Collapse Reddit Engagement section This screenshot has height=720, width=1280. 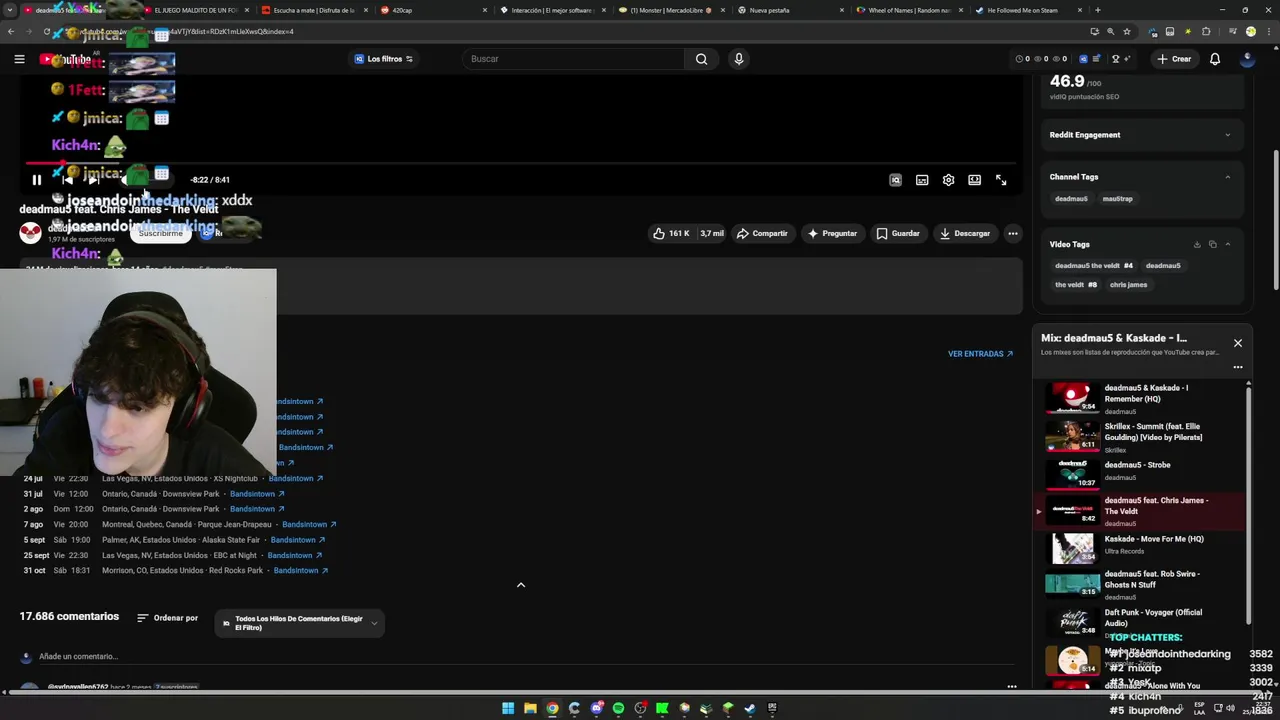1227,135
